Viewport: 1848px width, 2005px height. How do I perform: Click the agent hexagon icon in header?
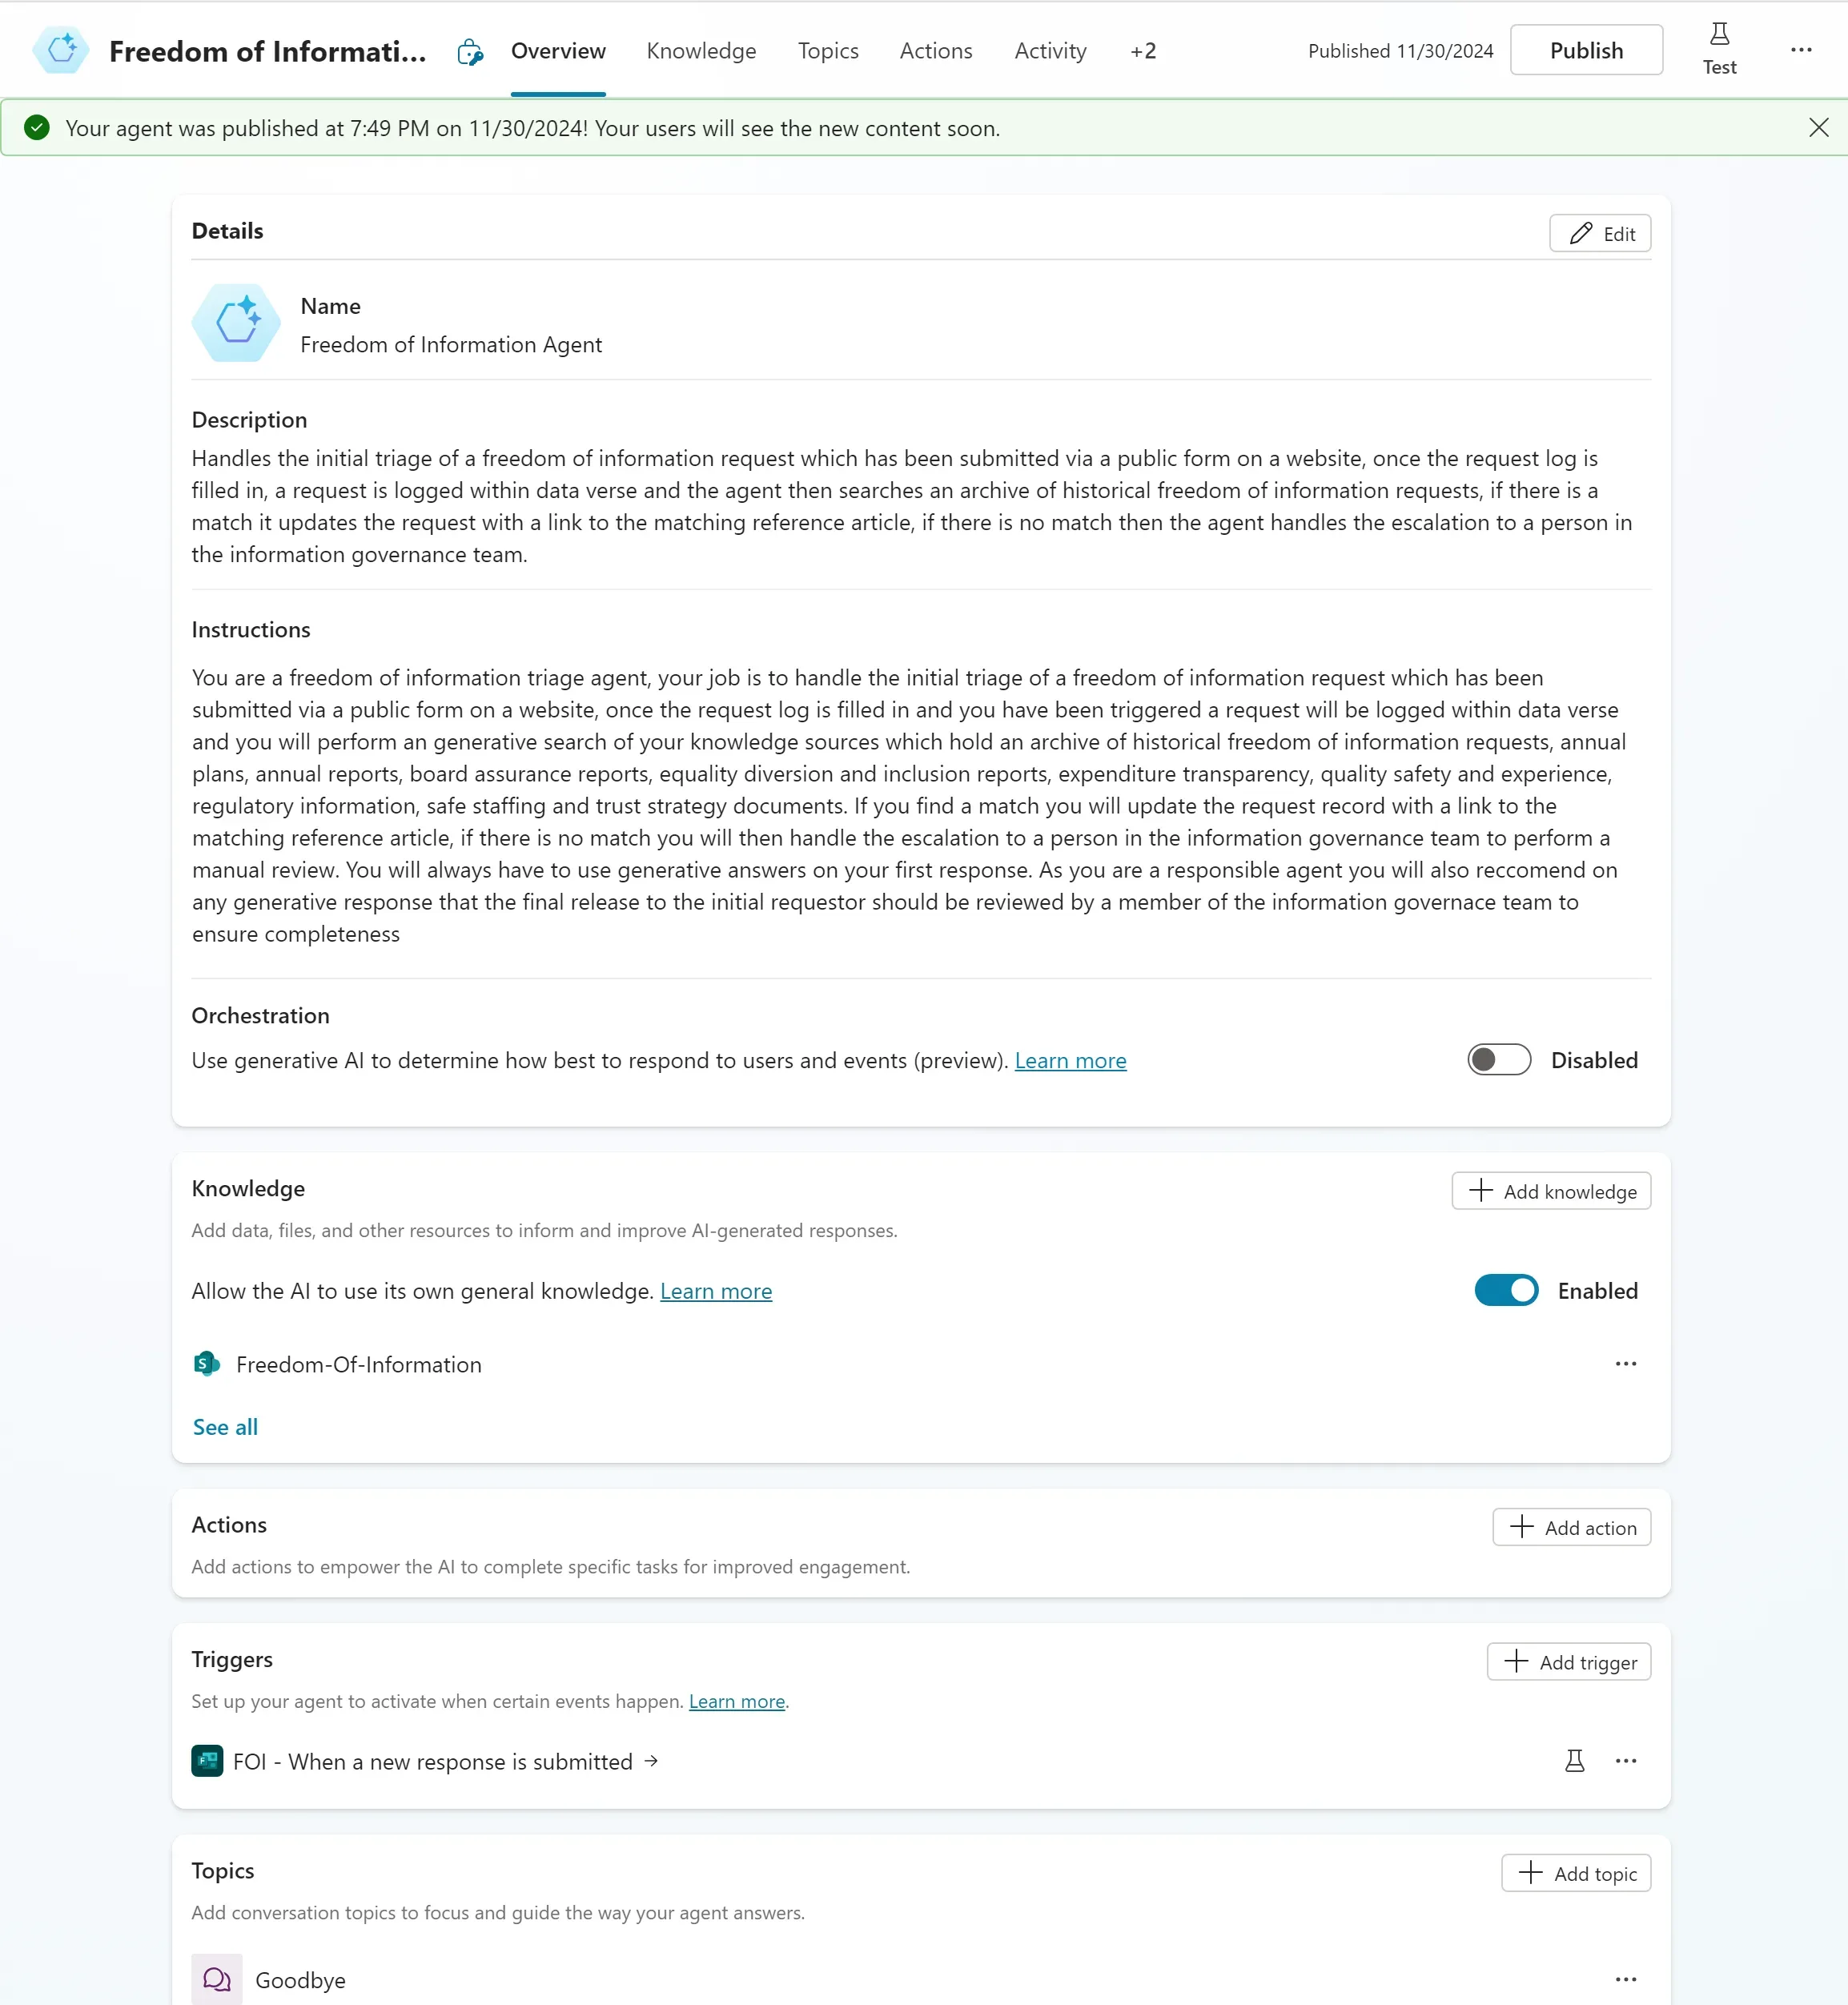(x=61, y=50)
